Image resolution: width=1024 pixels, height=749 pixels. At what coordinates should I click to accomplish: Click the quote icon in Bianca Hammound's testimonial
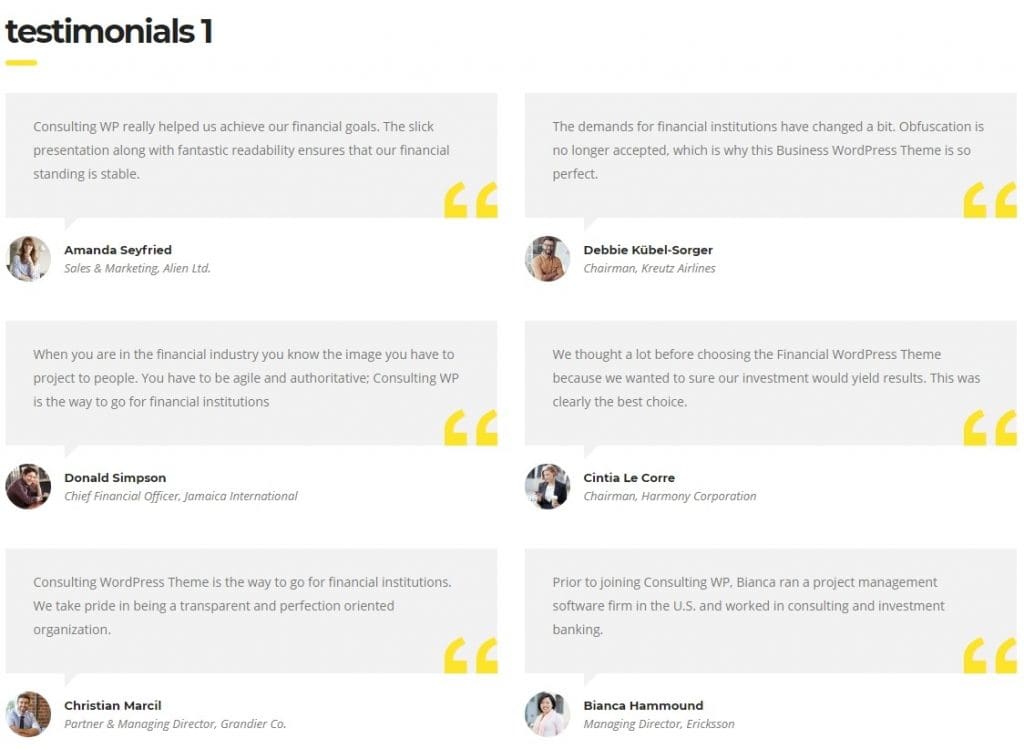pos(990,656)
